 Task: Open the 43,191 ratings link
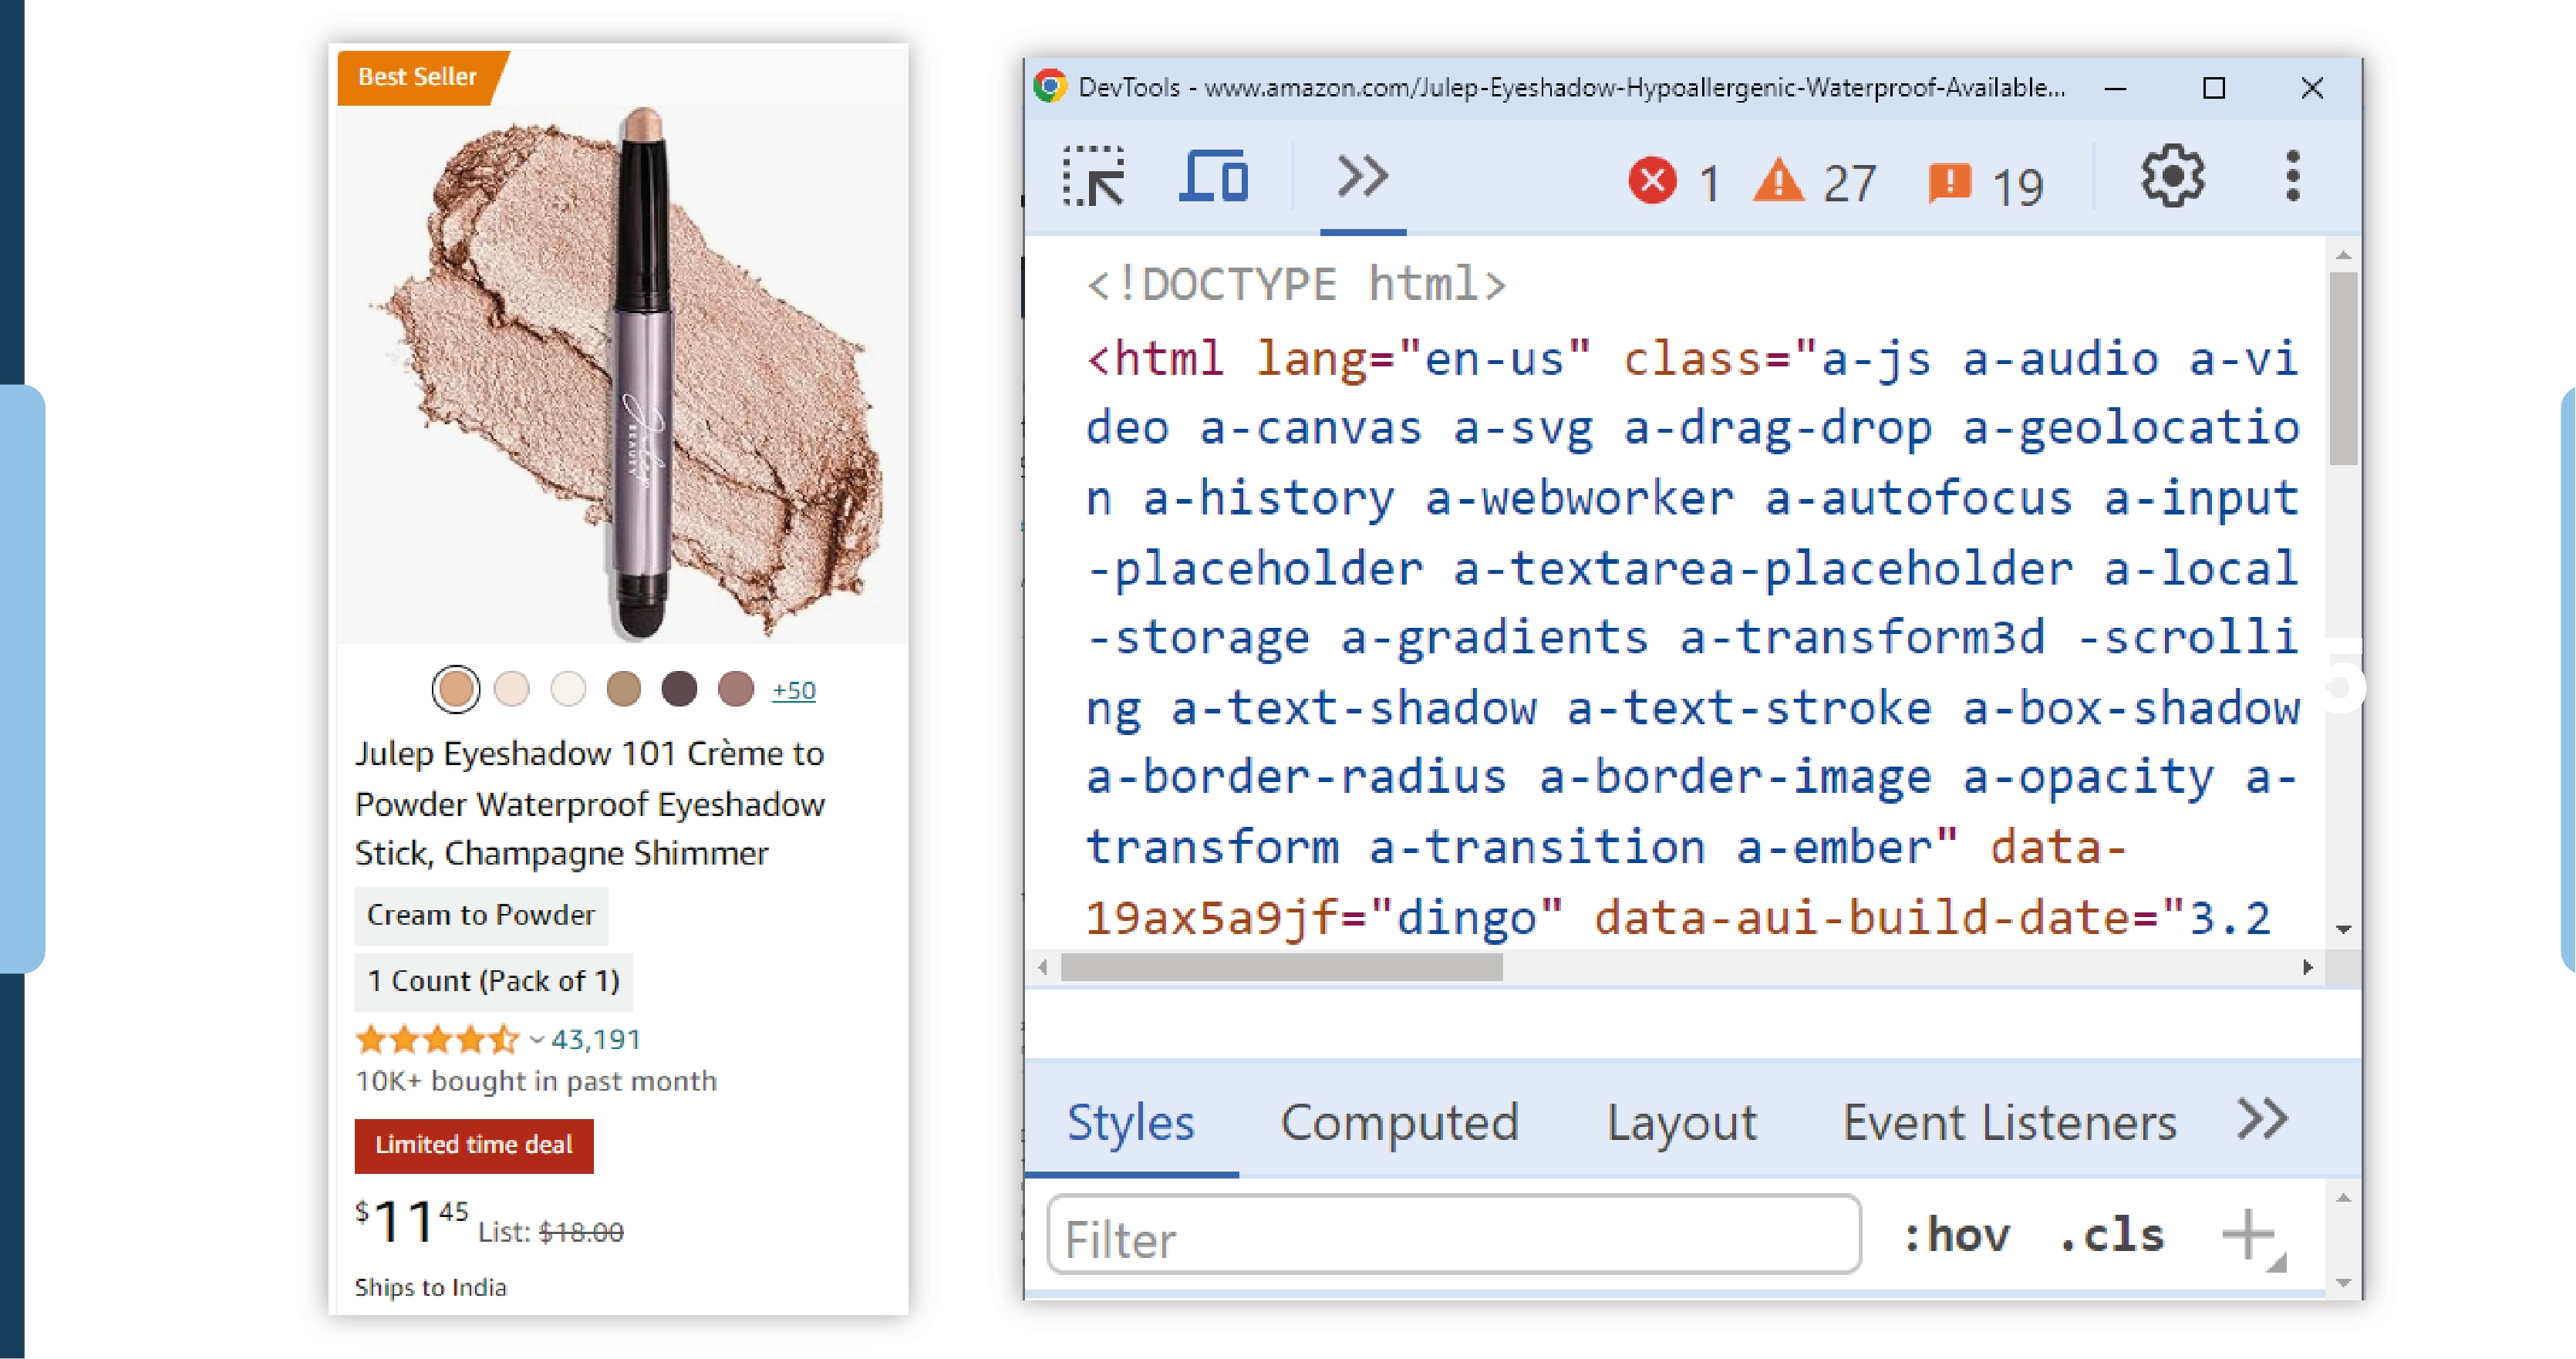coord(596,1039)
